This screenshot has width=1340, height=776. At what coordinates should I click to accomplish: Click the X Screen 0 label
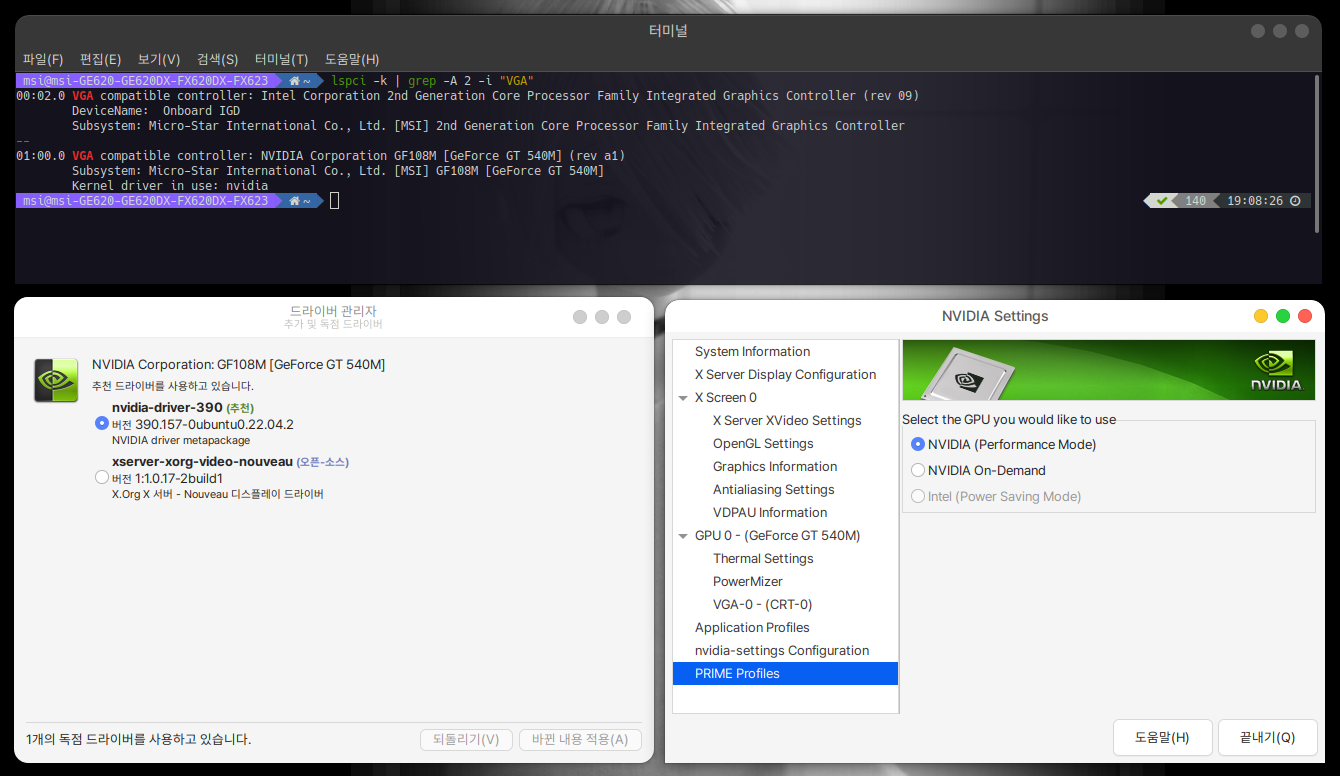point(726,398)
